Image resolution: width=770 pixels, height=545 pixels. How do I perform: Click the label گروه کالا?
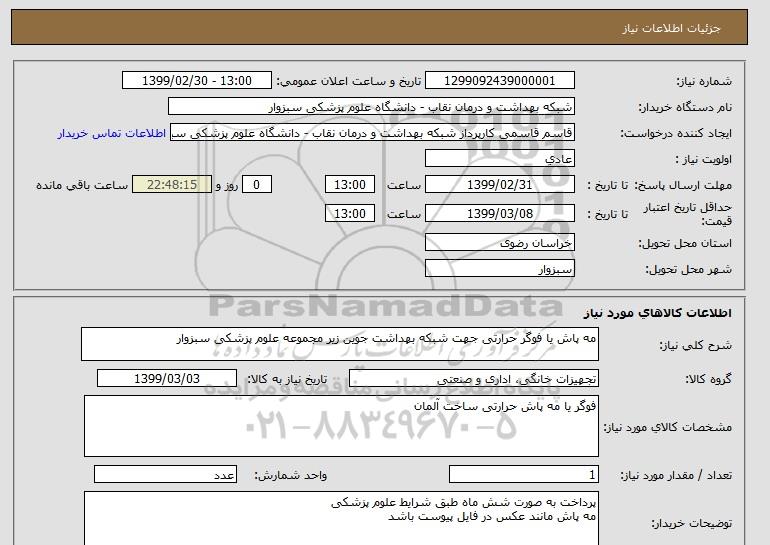(x=709, y=379)
